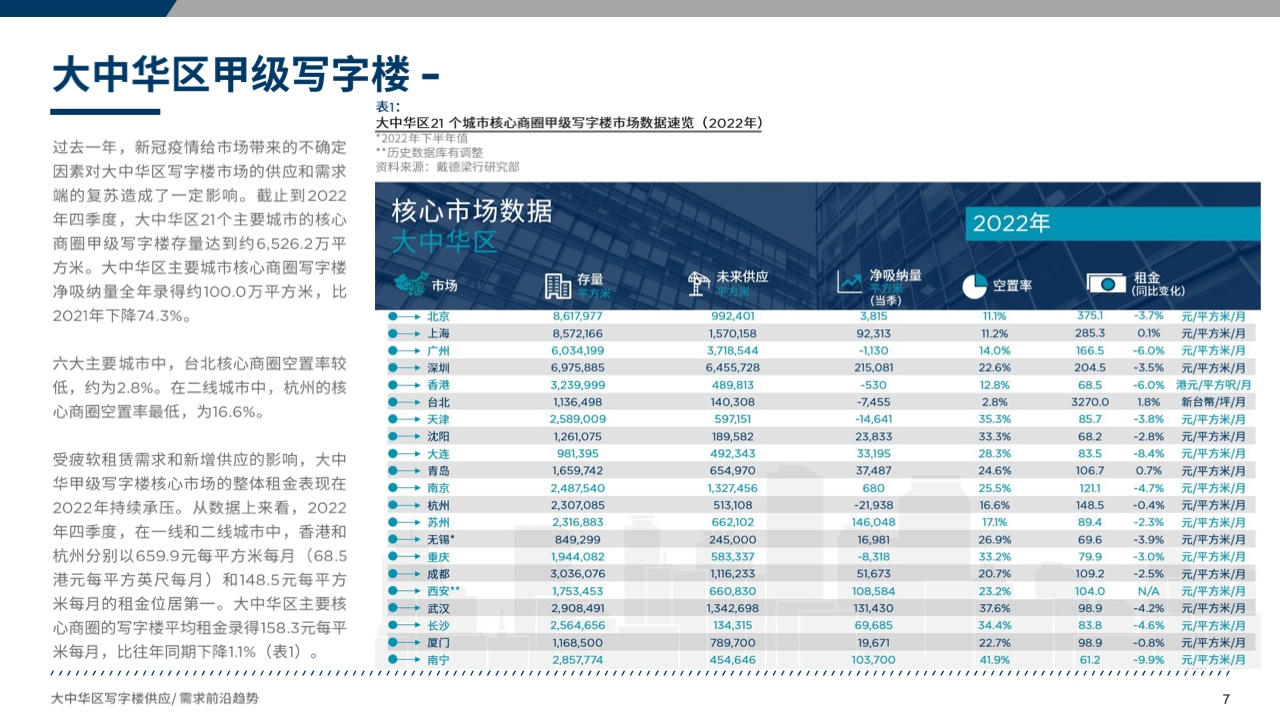The height and width of the screenshot is (720, 1280).
Task: Click the paragraph starting 受疲软租赁需求
Action: [x=200, y=556]
